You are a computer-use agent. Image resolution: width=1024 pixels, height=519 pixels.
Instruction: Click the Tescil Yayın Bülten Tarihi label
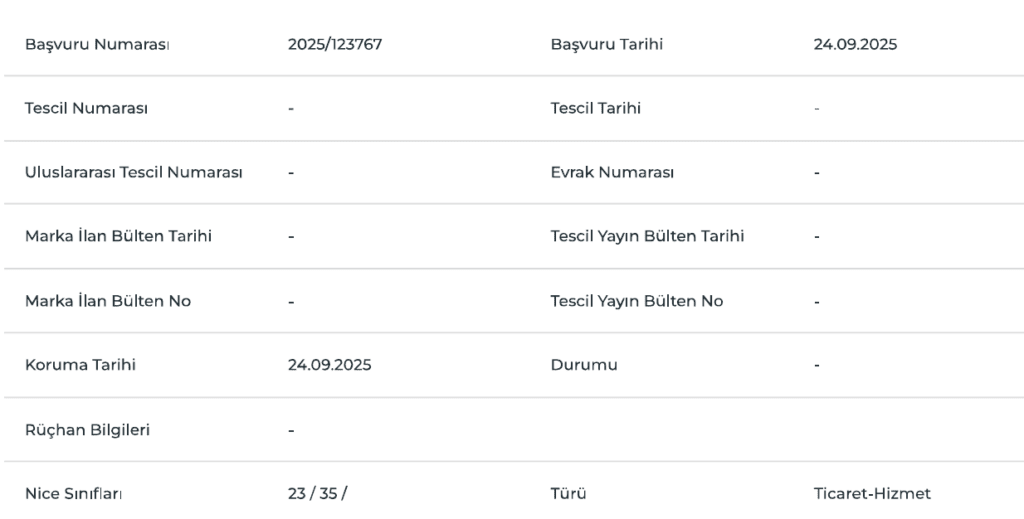coord(647,237)
